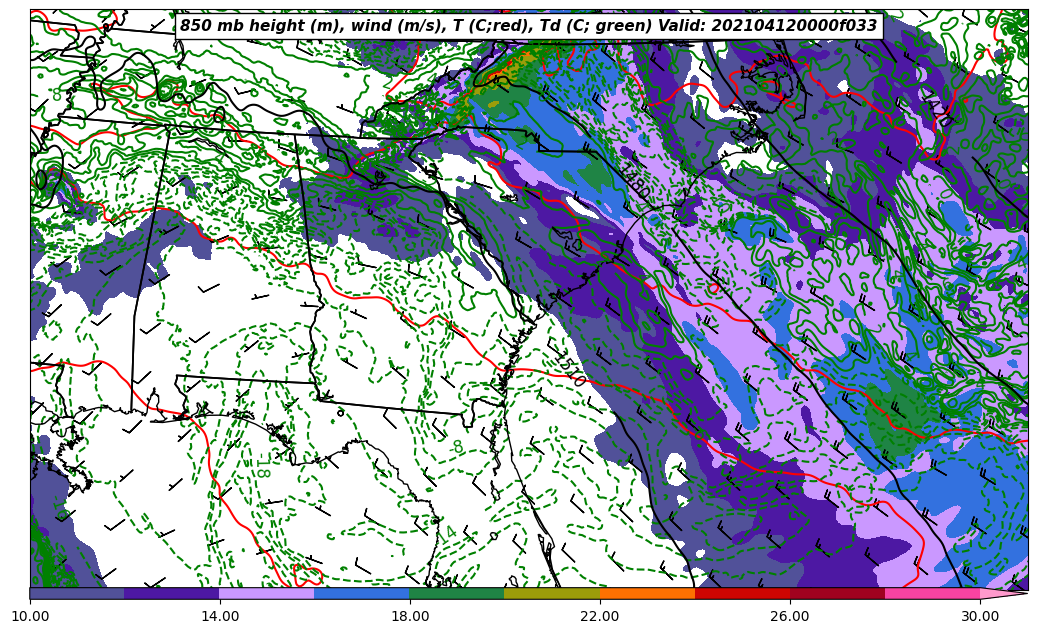This screenshot has height=633, width=1037.
Task: Click the 10.00 colorbar tick label
Action: pos(30,616)
